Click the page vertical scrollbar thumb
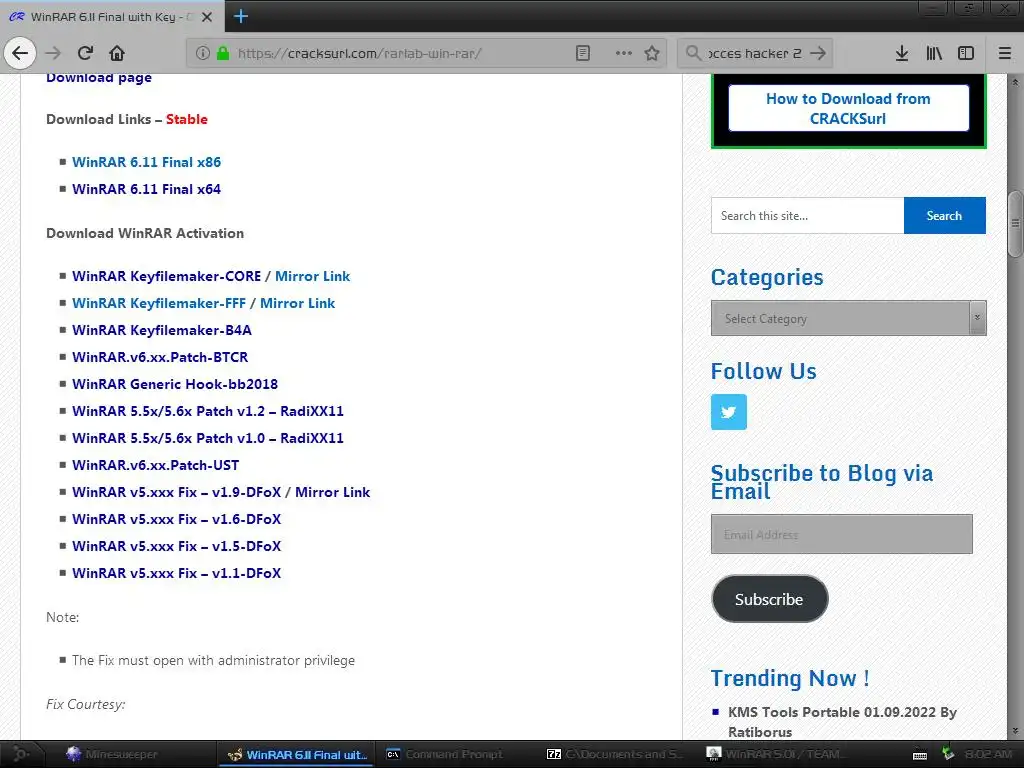This screenshot has width=1024, height=768. [1015, 224]
